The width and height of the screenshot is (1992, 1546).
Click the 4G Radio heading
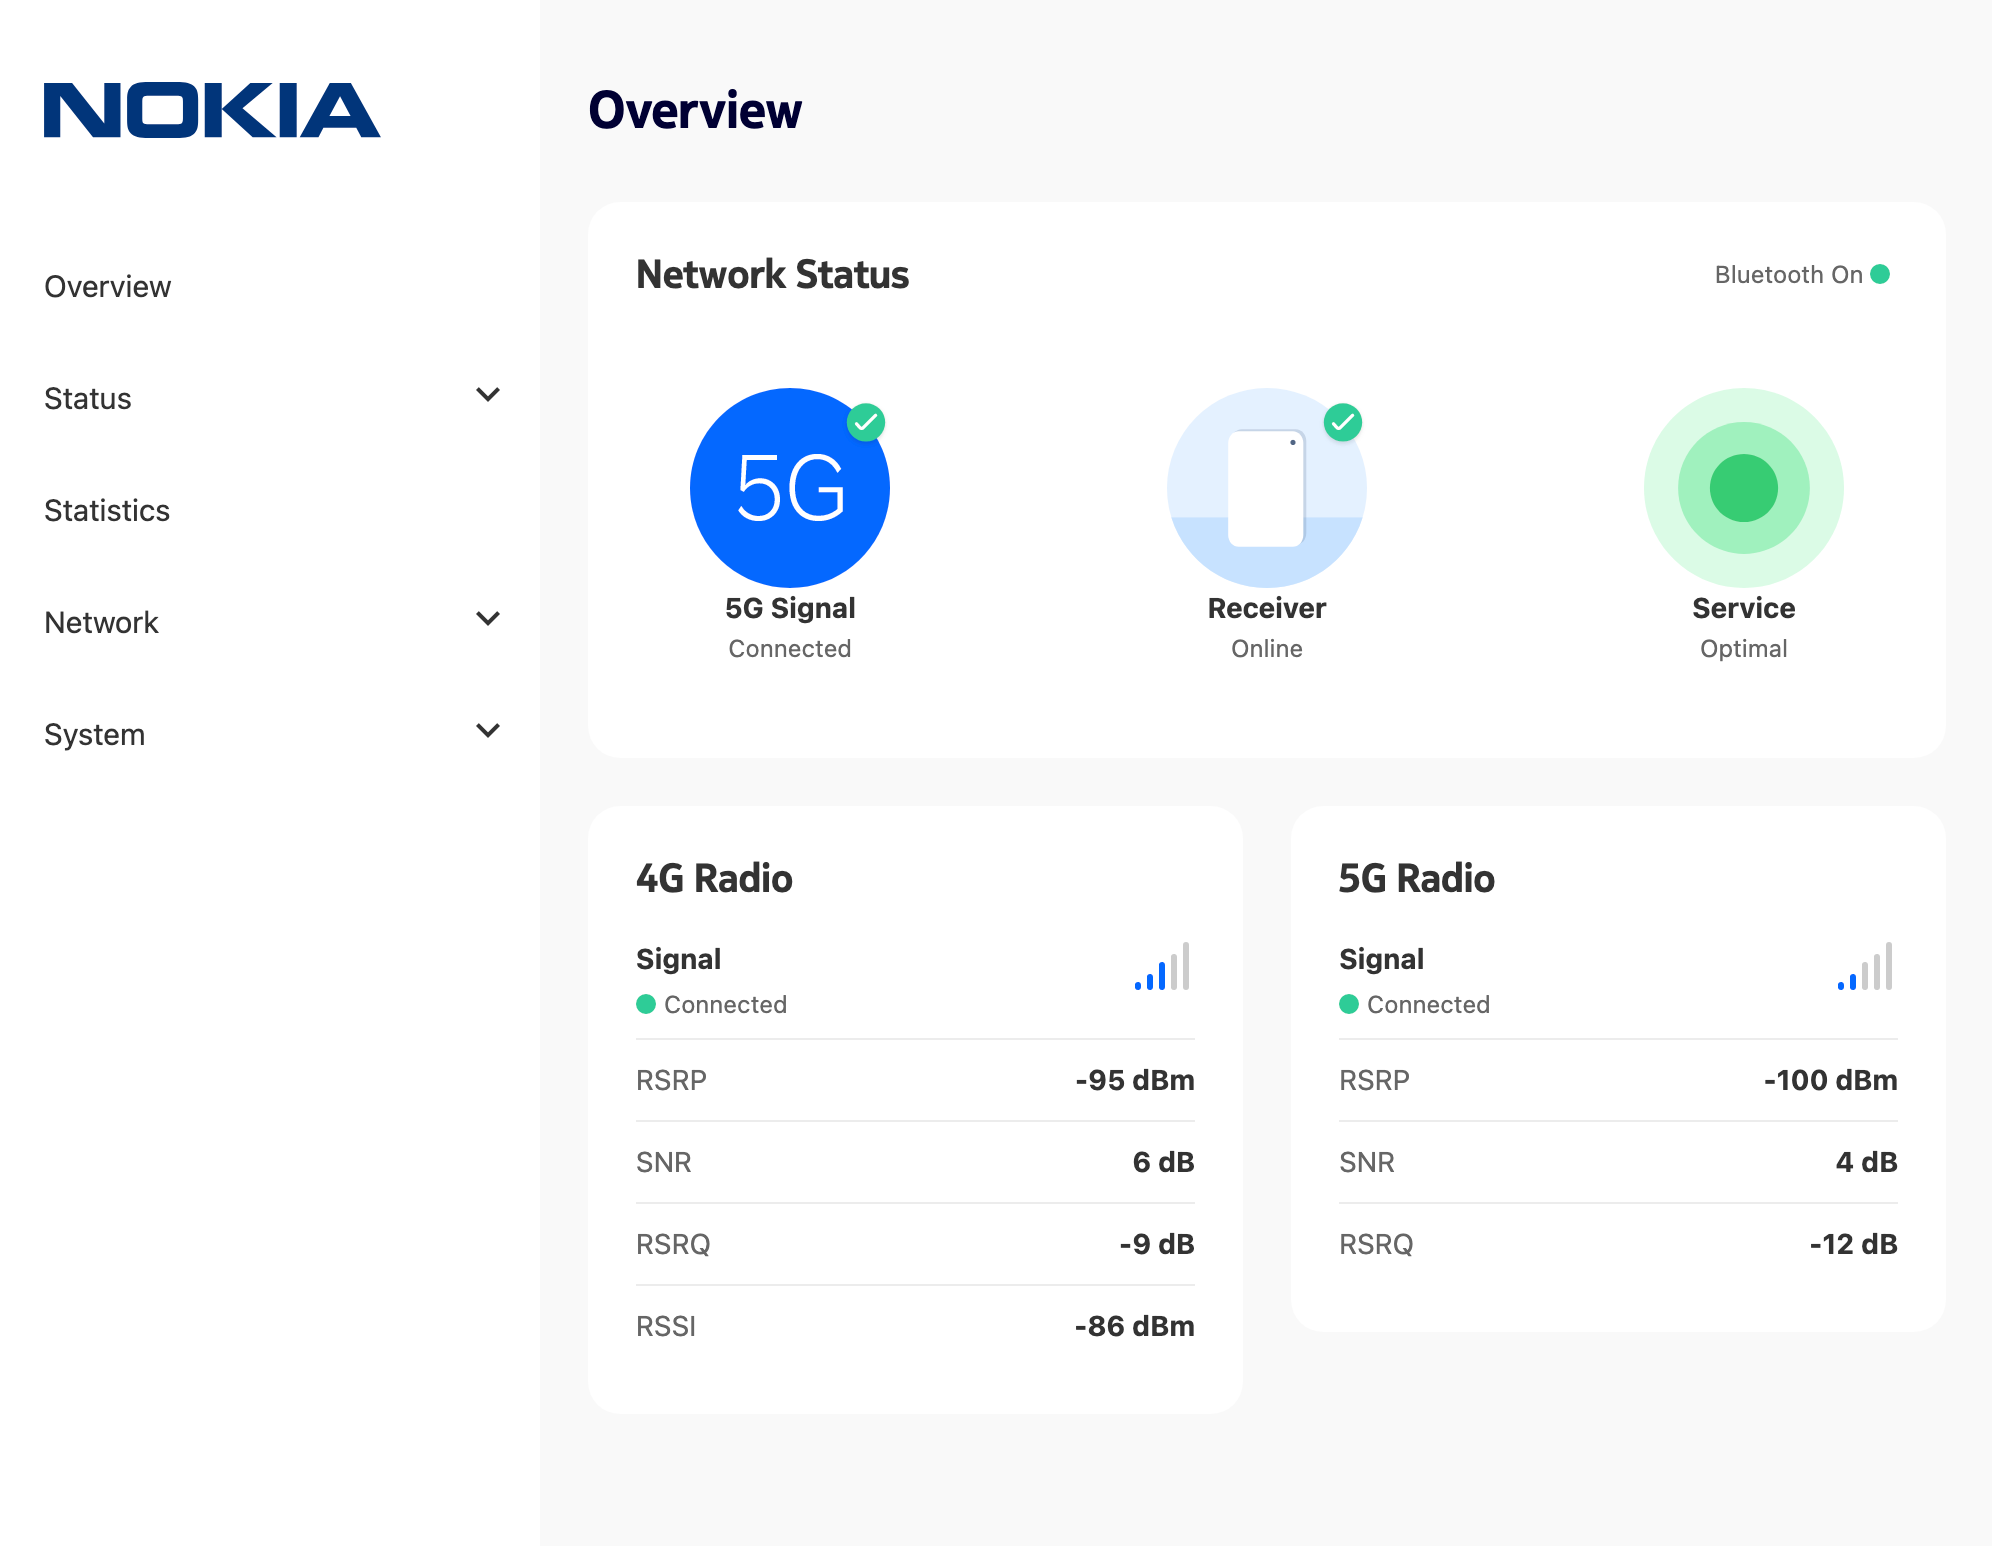click(x=714, y=878)
